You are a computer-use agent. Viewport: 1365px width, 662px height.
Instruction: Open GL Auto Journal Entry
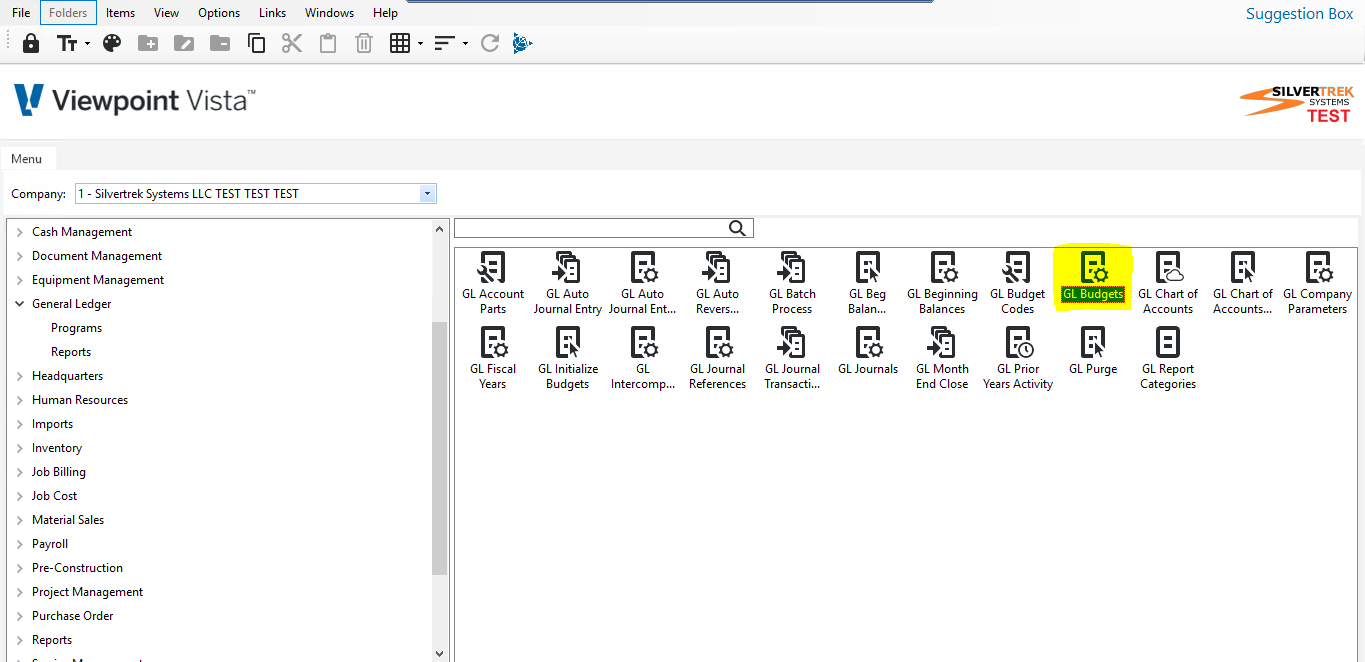tap(568, 283)
